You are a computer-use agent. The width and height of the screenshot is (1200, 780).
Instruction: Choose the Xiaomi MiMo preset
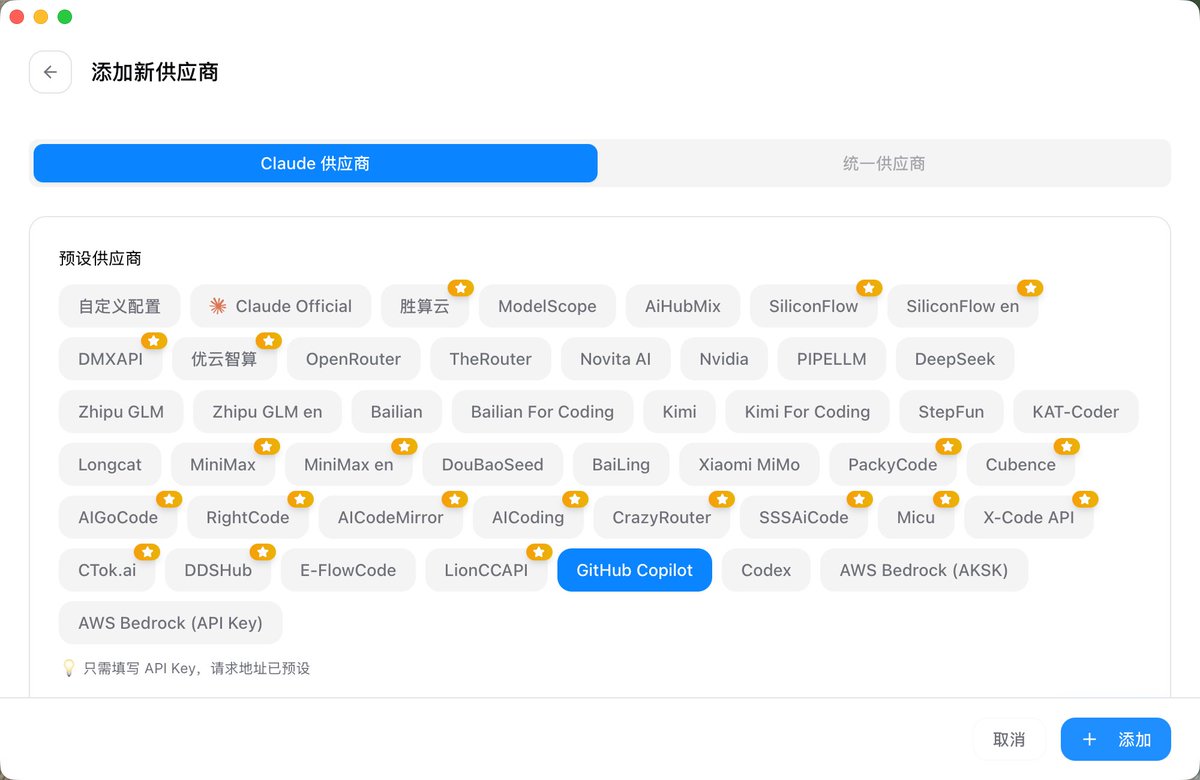pos(749,464)
